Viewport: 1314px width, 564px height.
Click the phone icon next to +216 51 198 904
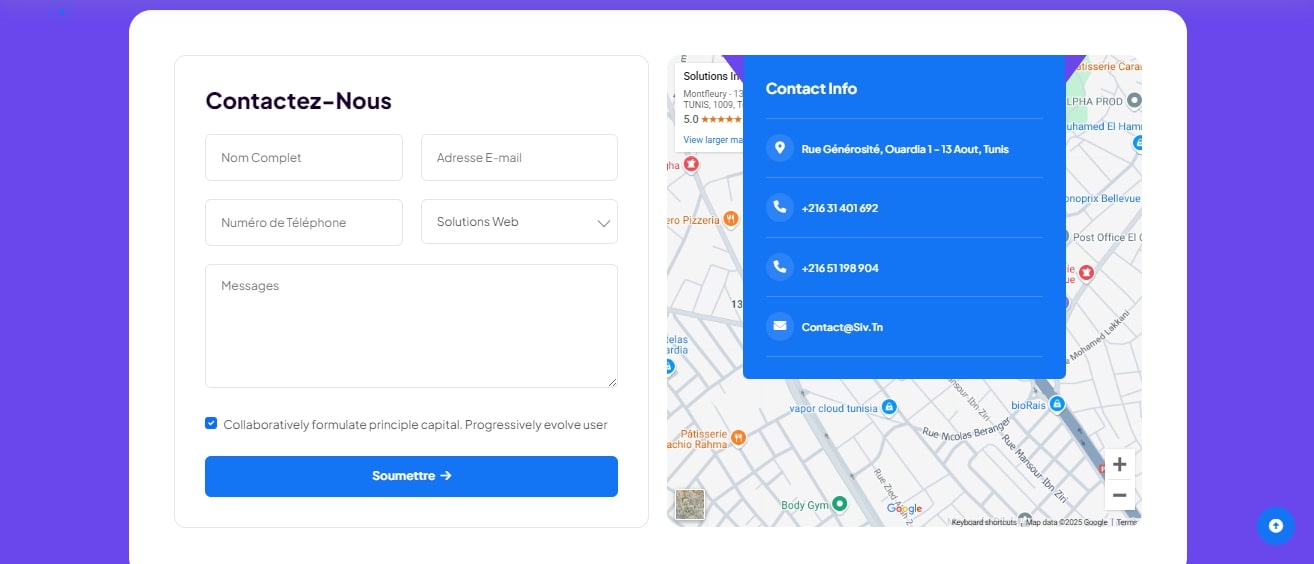point(779,267)
